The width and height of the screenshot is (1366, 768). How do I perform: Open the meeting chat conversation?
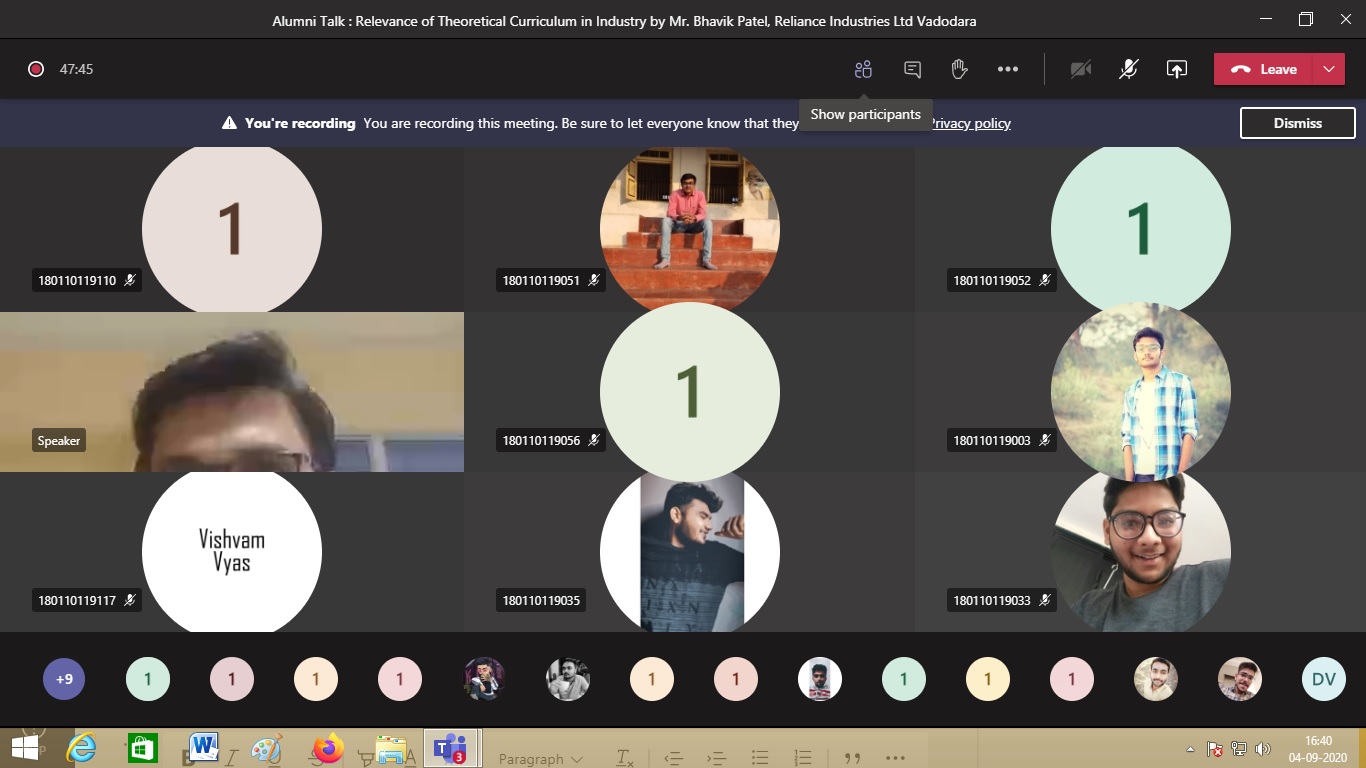912,69
